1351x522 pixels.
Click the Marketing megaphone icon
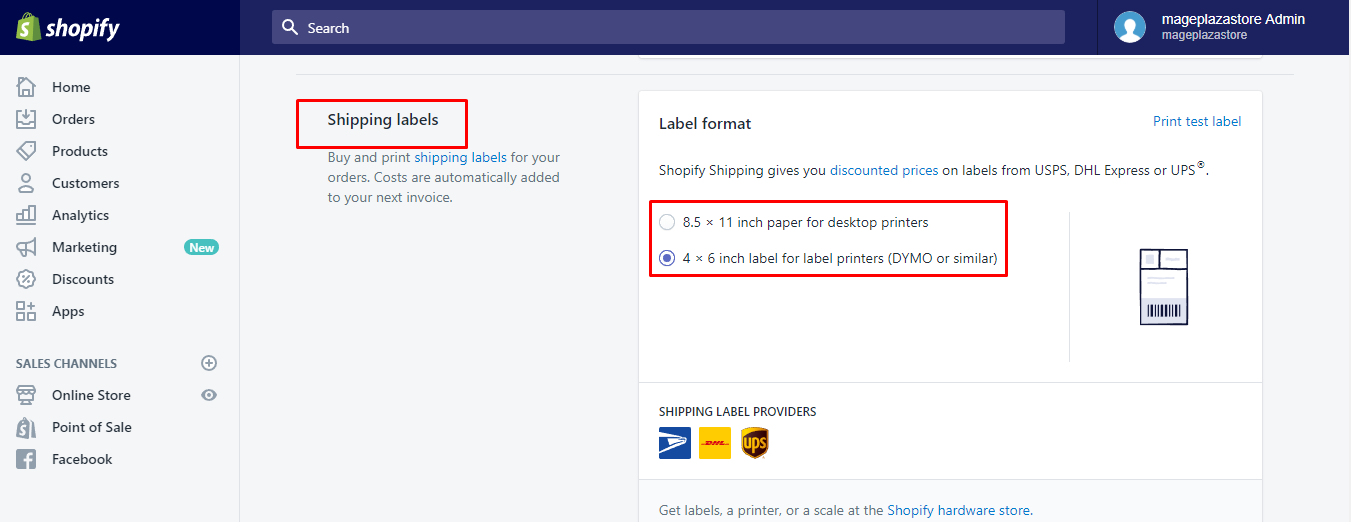[x=26, y=247]
